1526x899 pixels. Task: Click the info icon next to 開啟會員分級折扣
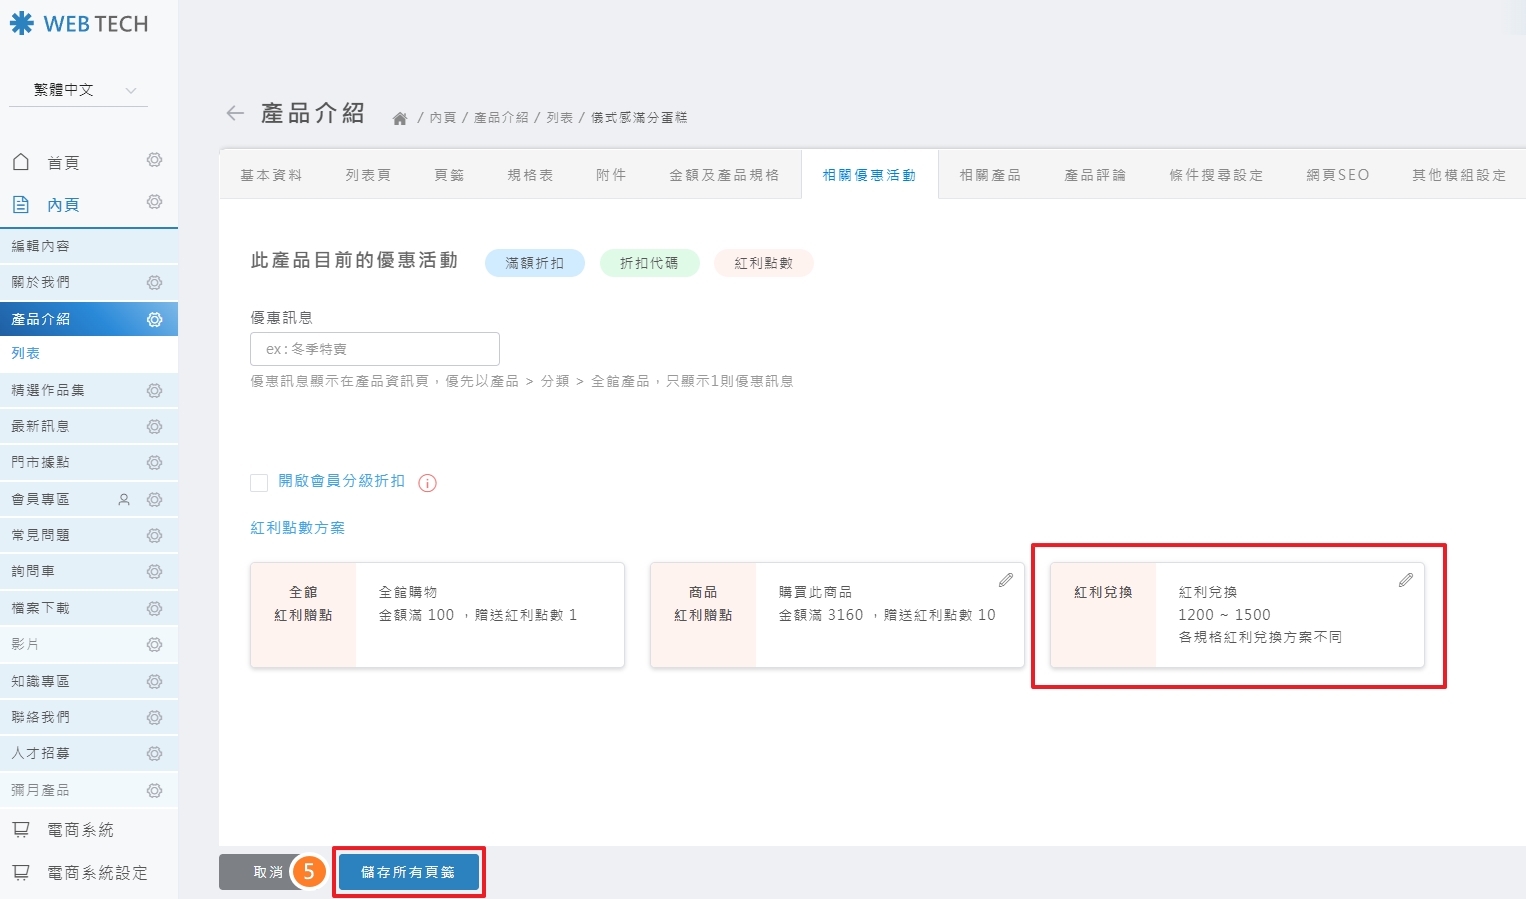pos(427,482)
